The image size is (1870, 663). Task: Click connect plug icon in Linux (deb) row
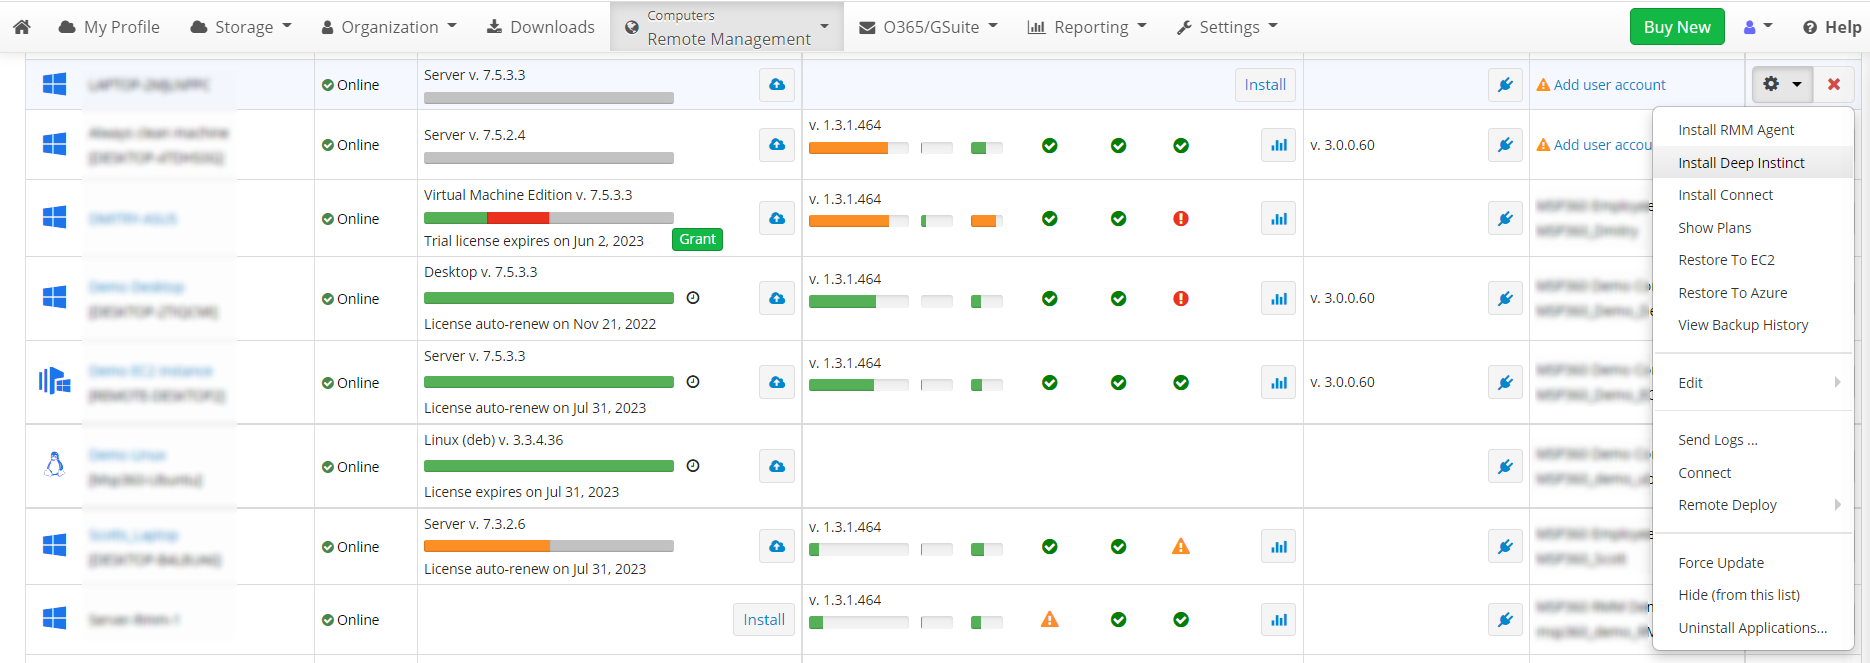click(x=1505, y=466)
